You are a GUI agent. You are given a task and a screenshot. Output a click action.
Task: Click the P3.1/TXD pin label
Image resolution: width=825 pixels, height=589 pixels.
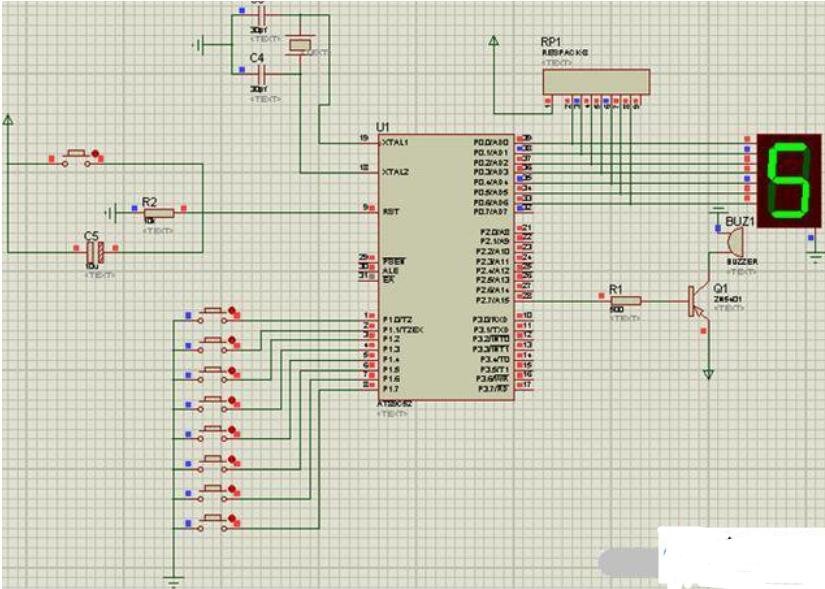coord(491,330)
